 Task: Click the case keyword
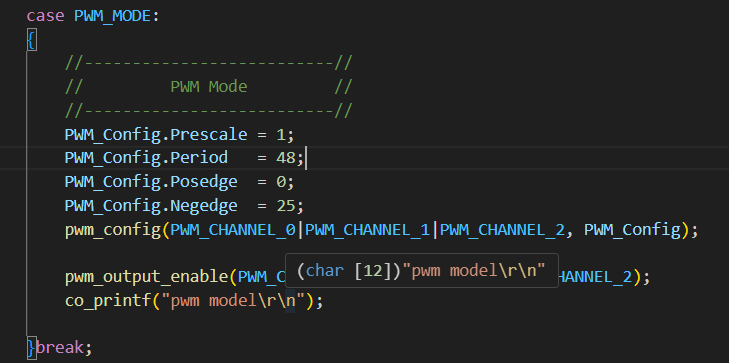(46, 16)
